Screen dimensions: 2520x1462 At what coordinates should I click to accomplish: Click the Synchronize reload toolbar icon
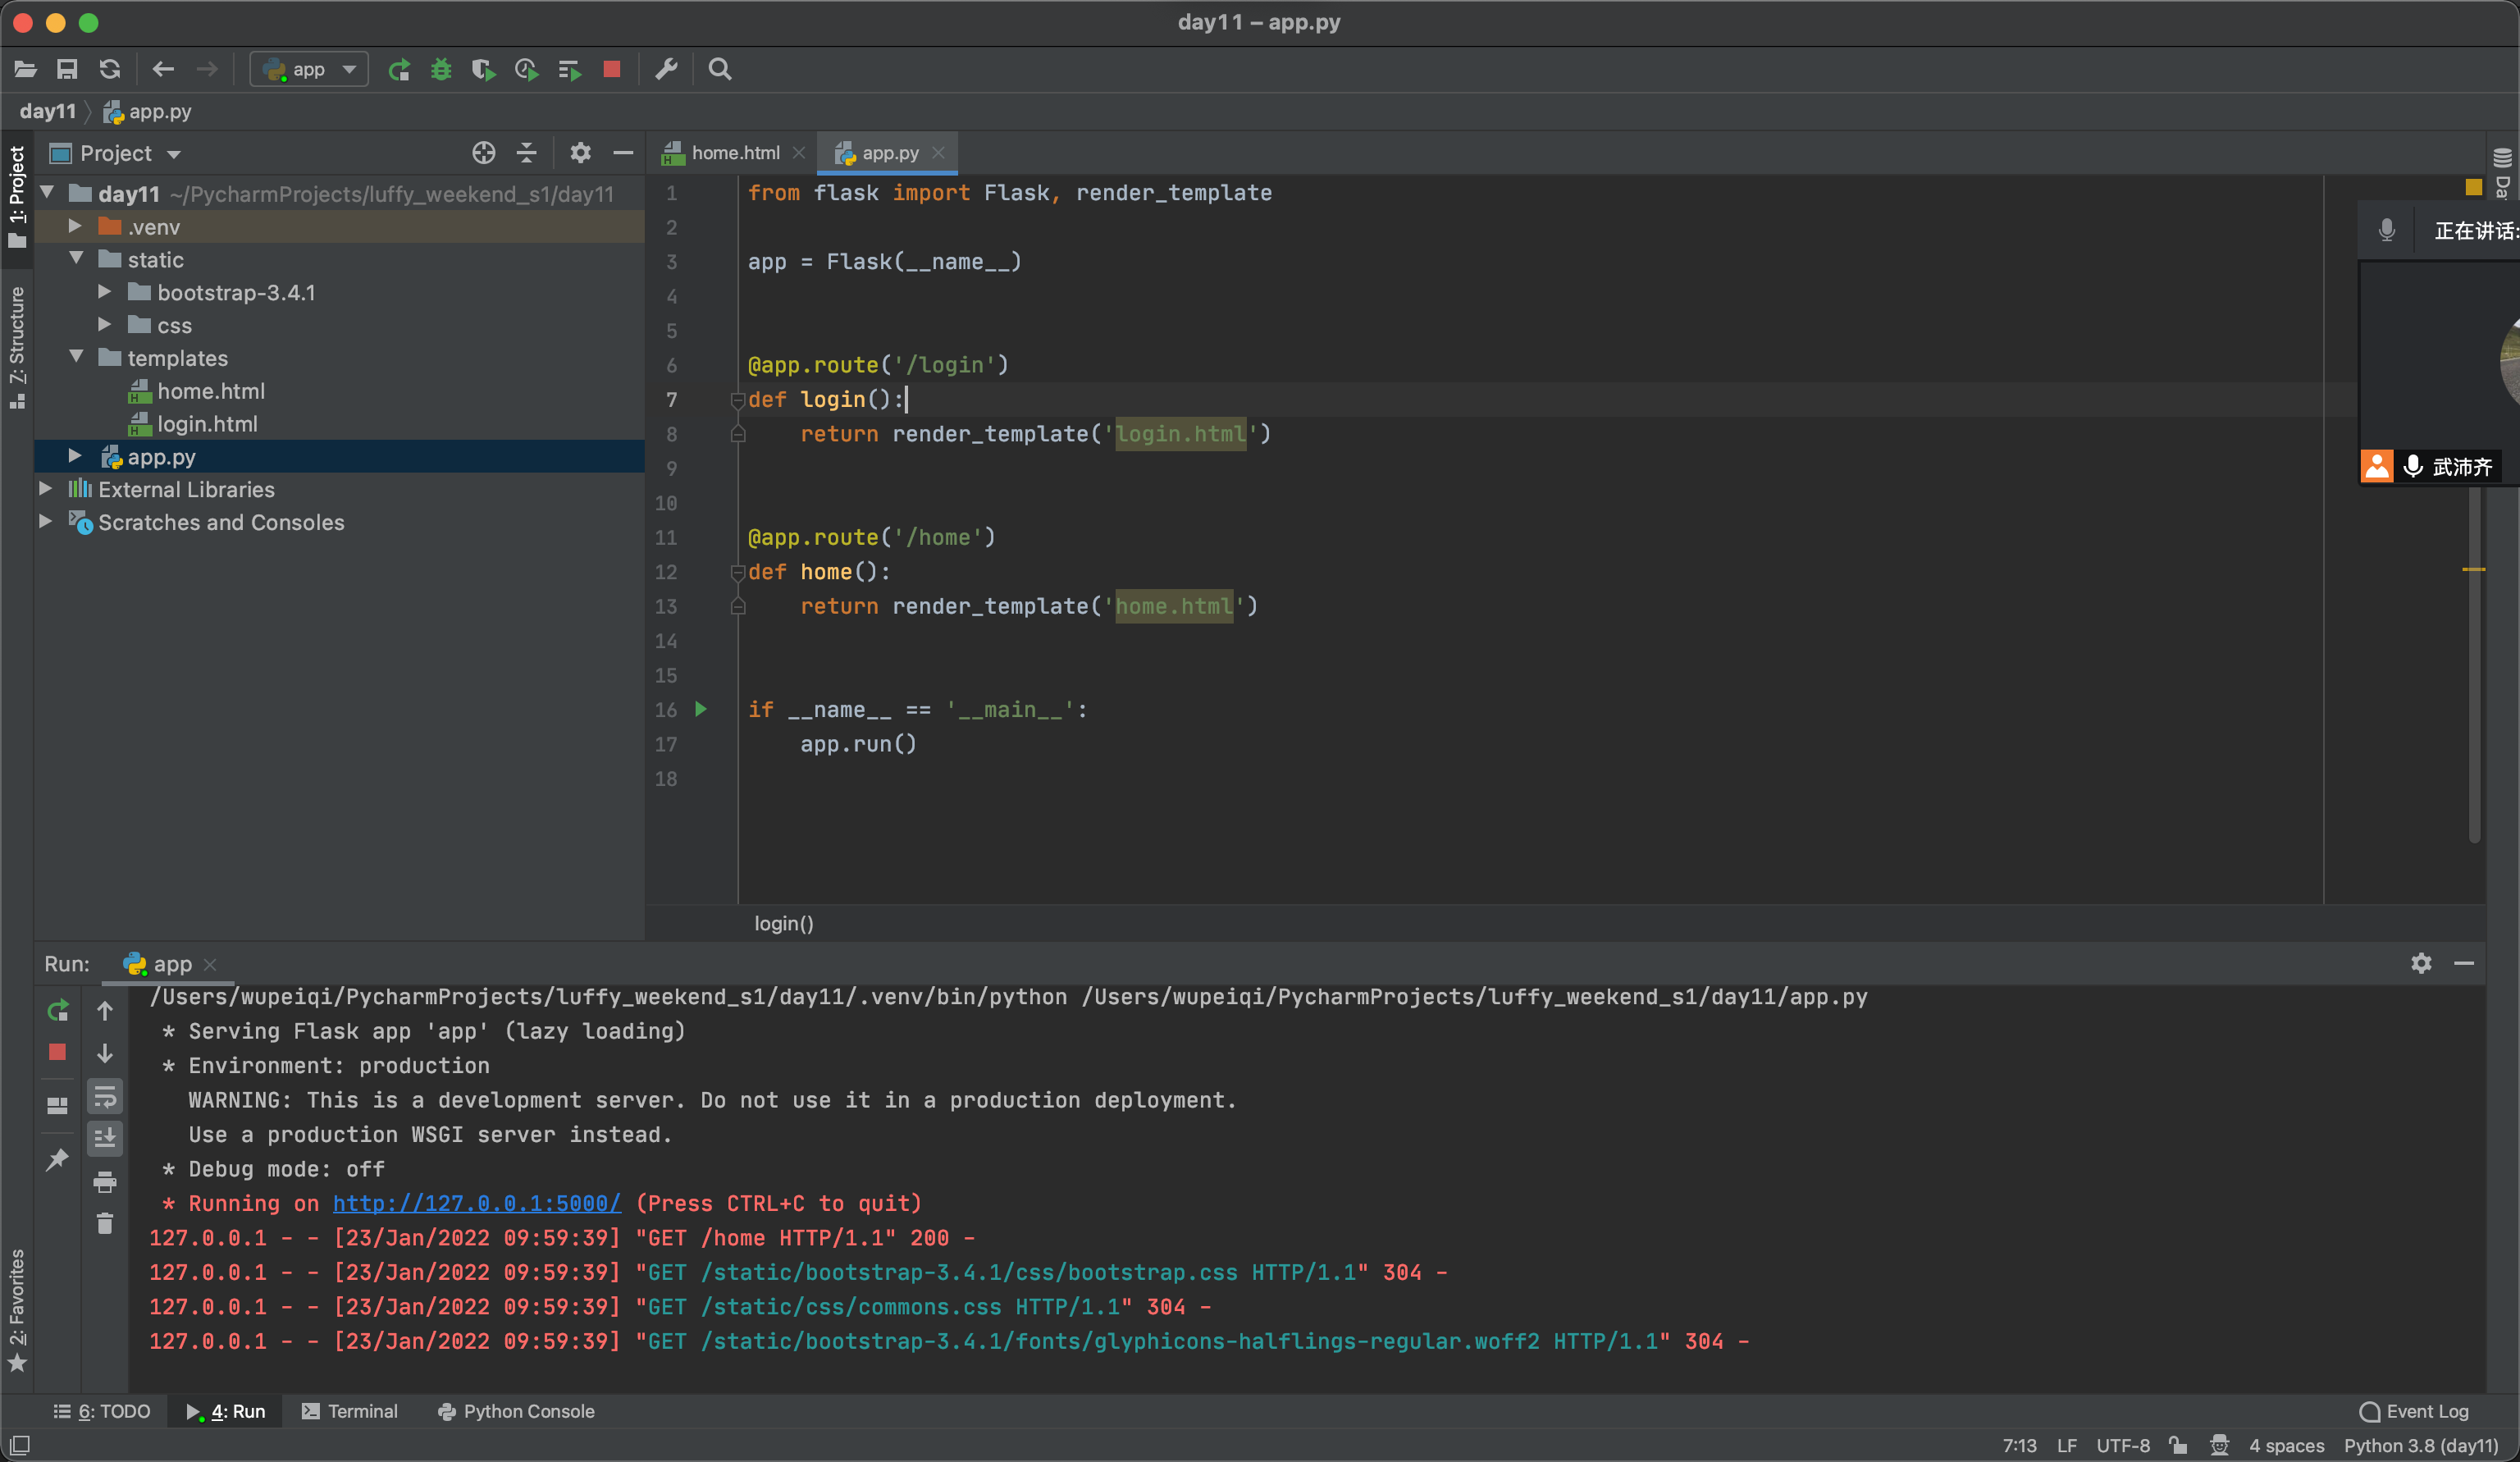[x=110, y=69]
